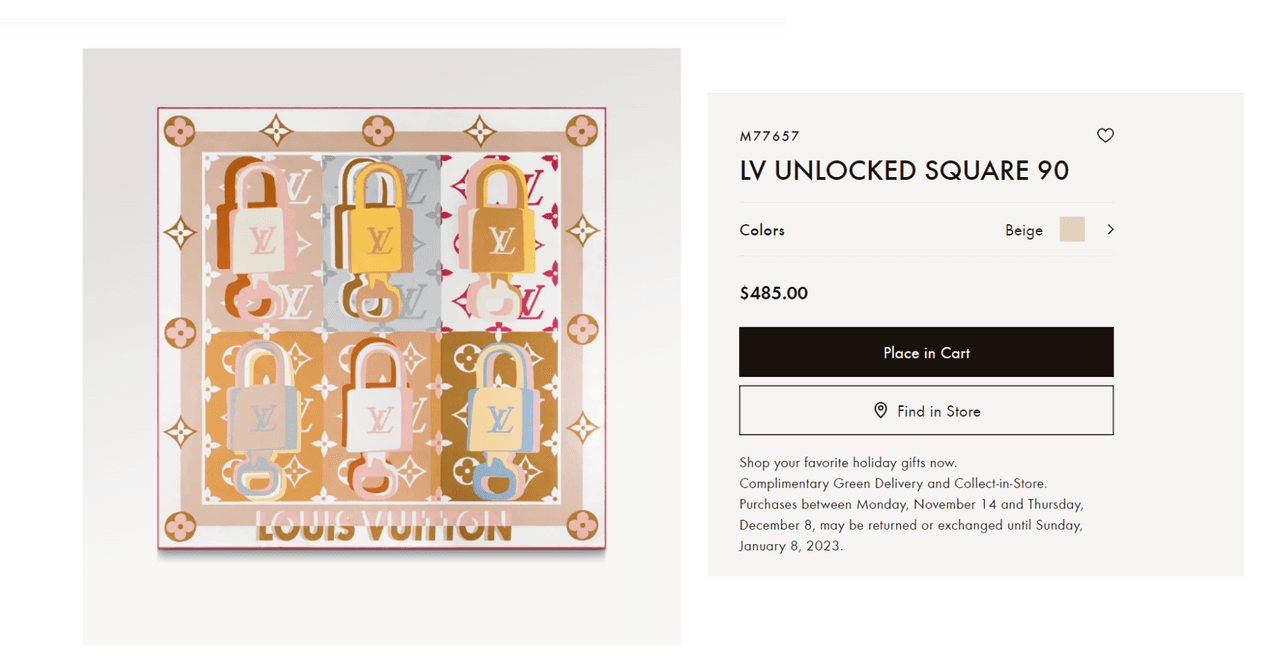Click the bottom-left grey padlock on the scarf
Screen dimensions: 1280x670
coord(262,415)
